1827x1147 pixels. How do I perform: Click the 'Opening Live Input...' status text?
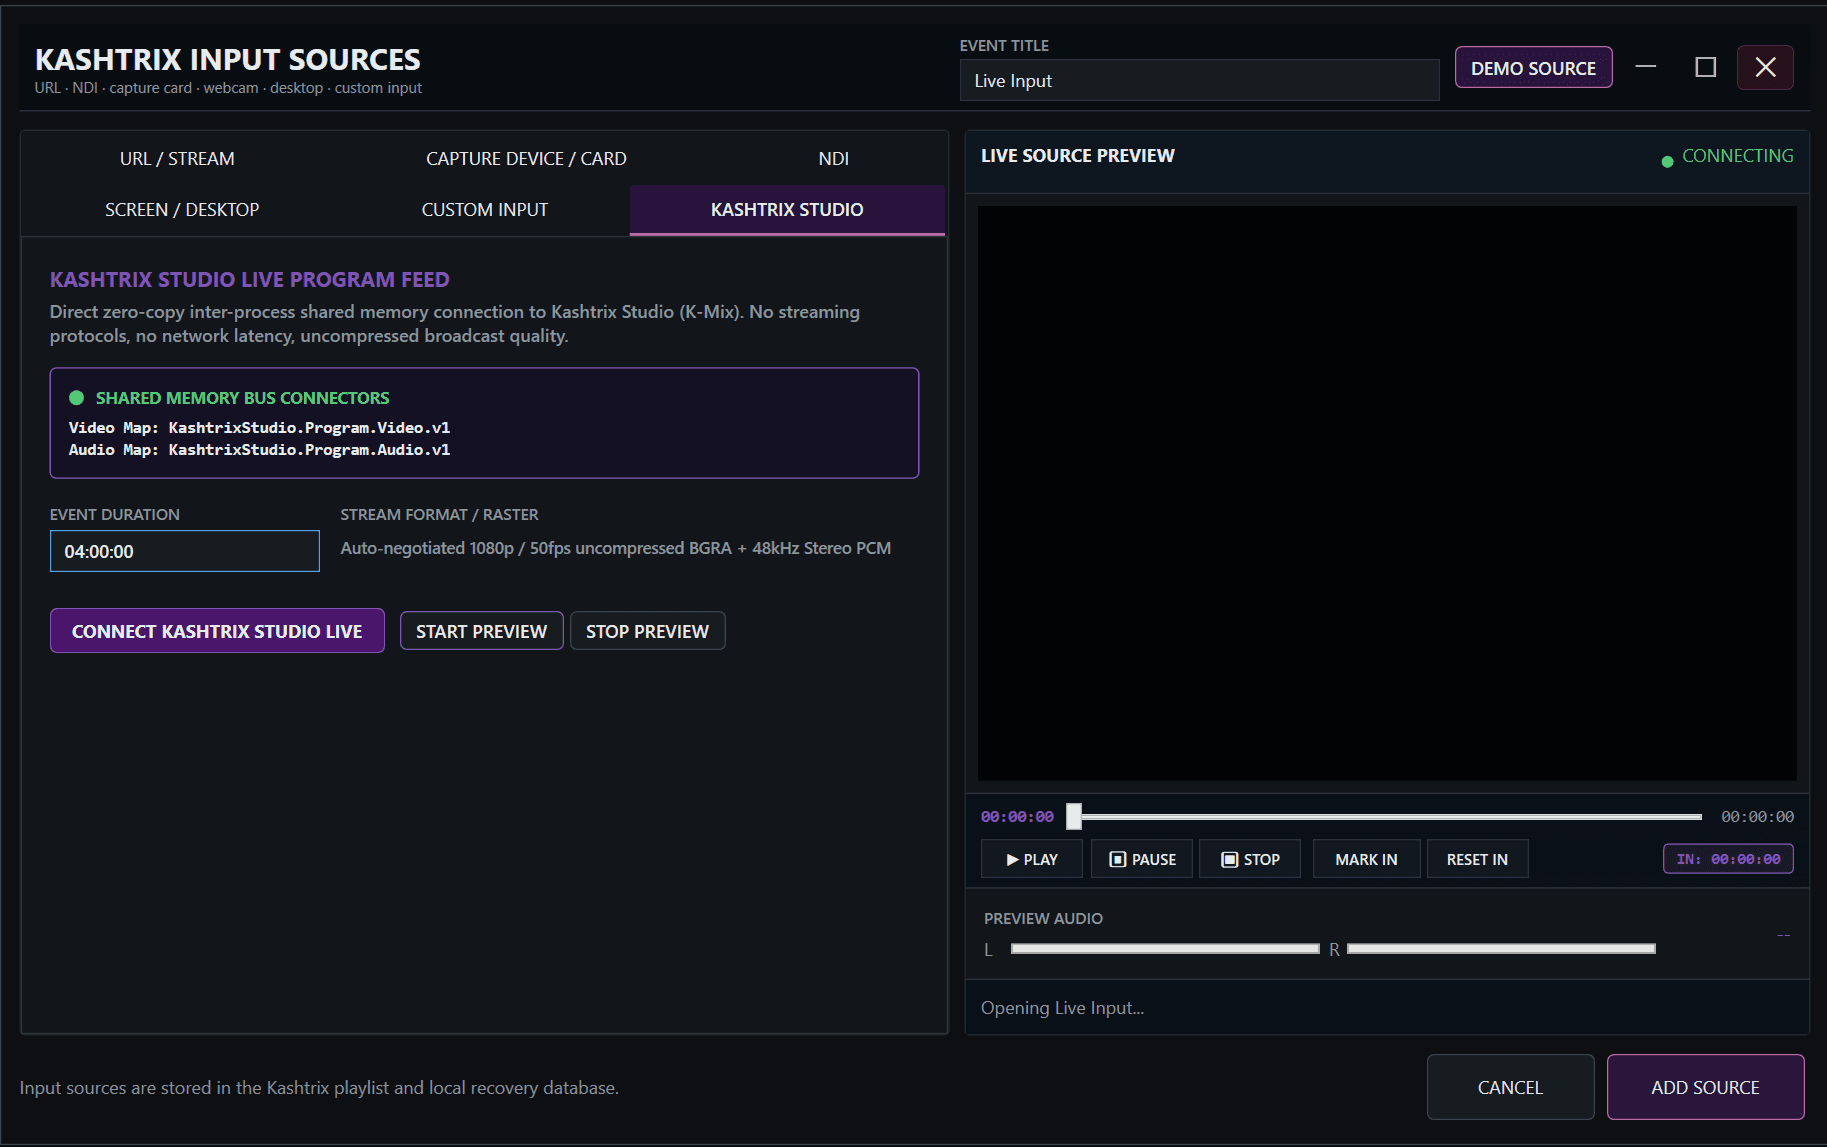click(x=1062, y=1008)
